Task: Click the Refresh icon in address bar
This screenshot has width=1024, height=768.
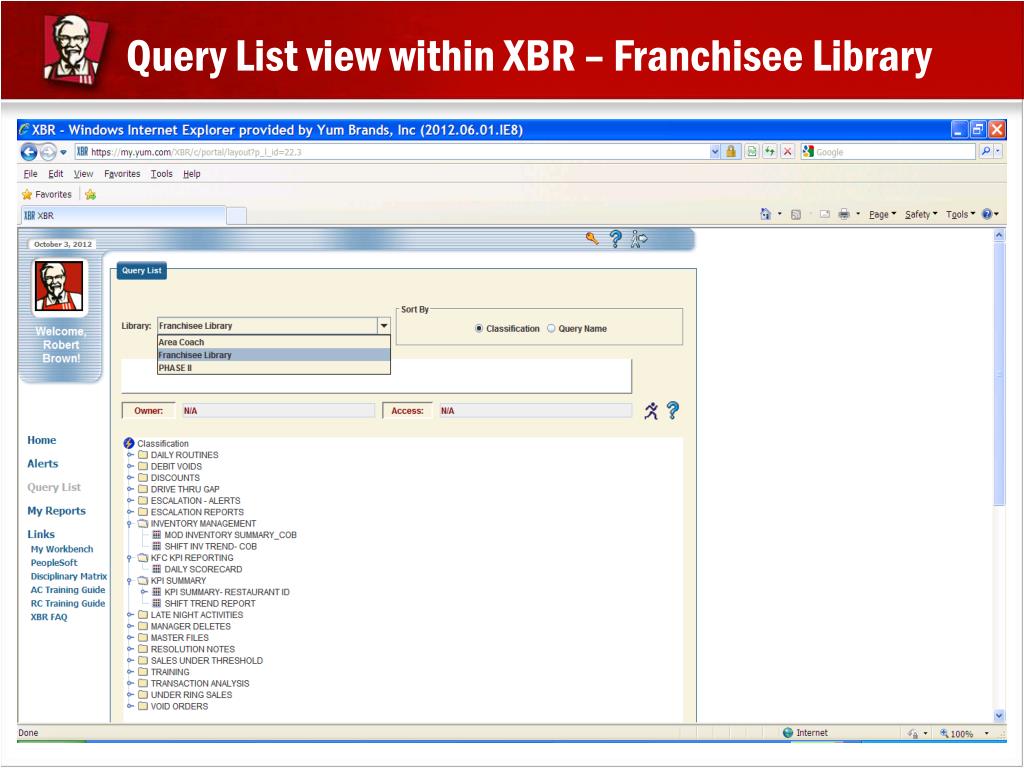Action: tap(770, 152)
